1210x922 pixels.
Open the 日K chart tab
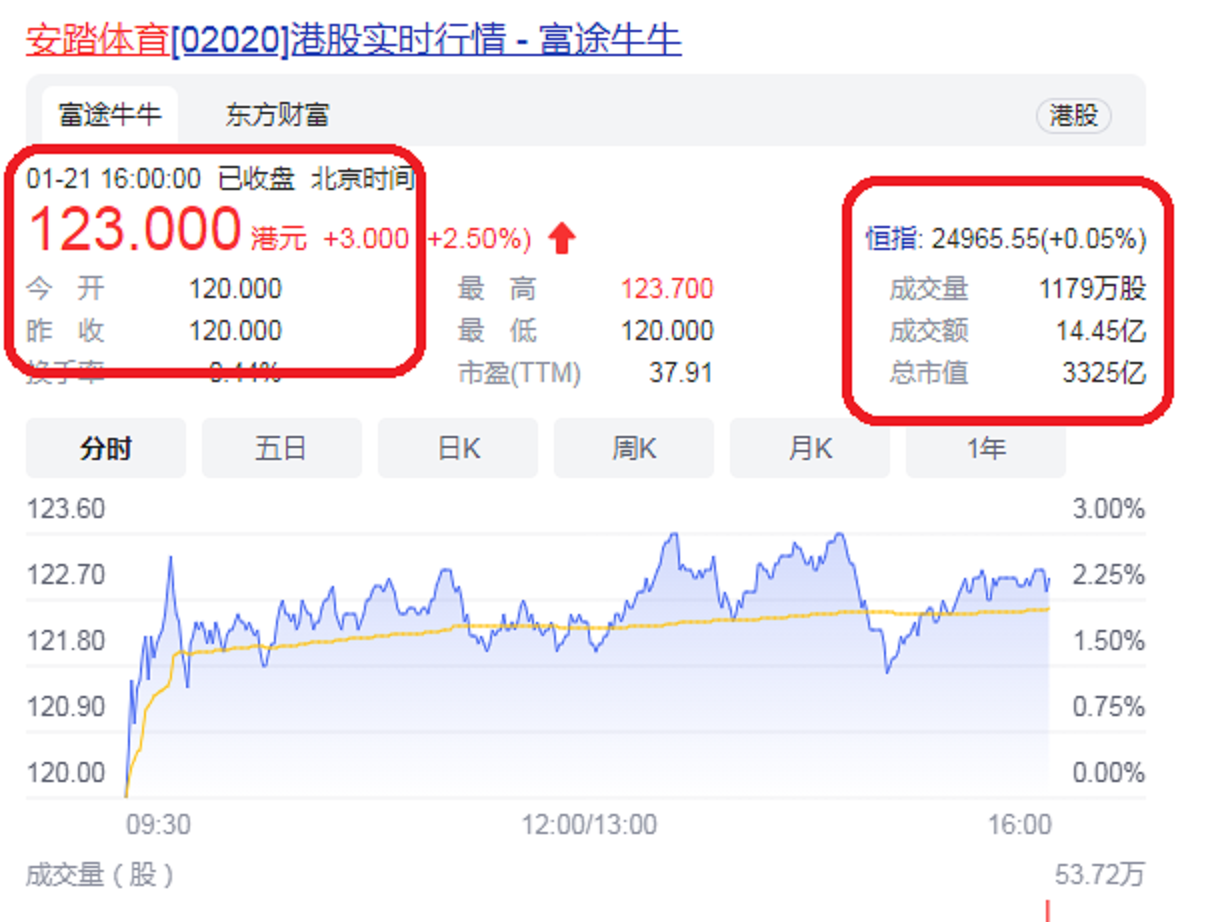click(x=458, y=448)
